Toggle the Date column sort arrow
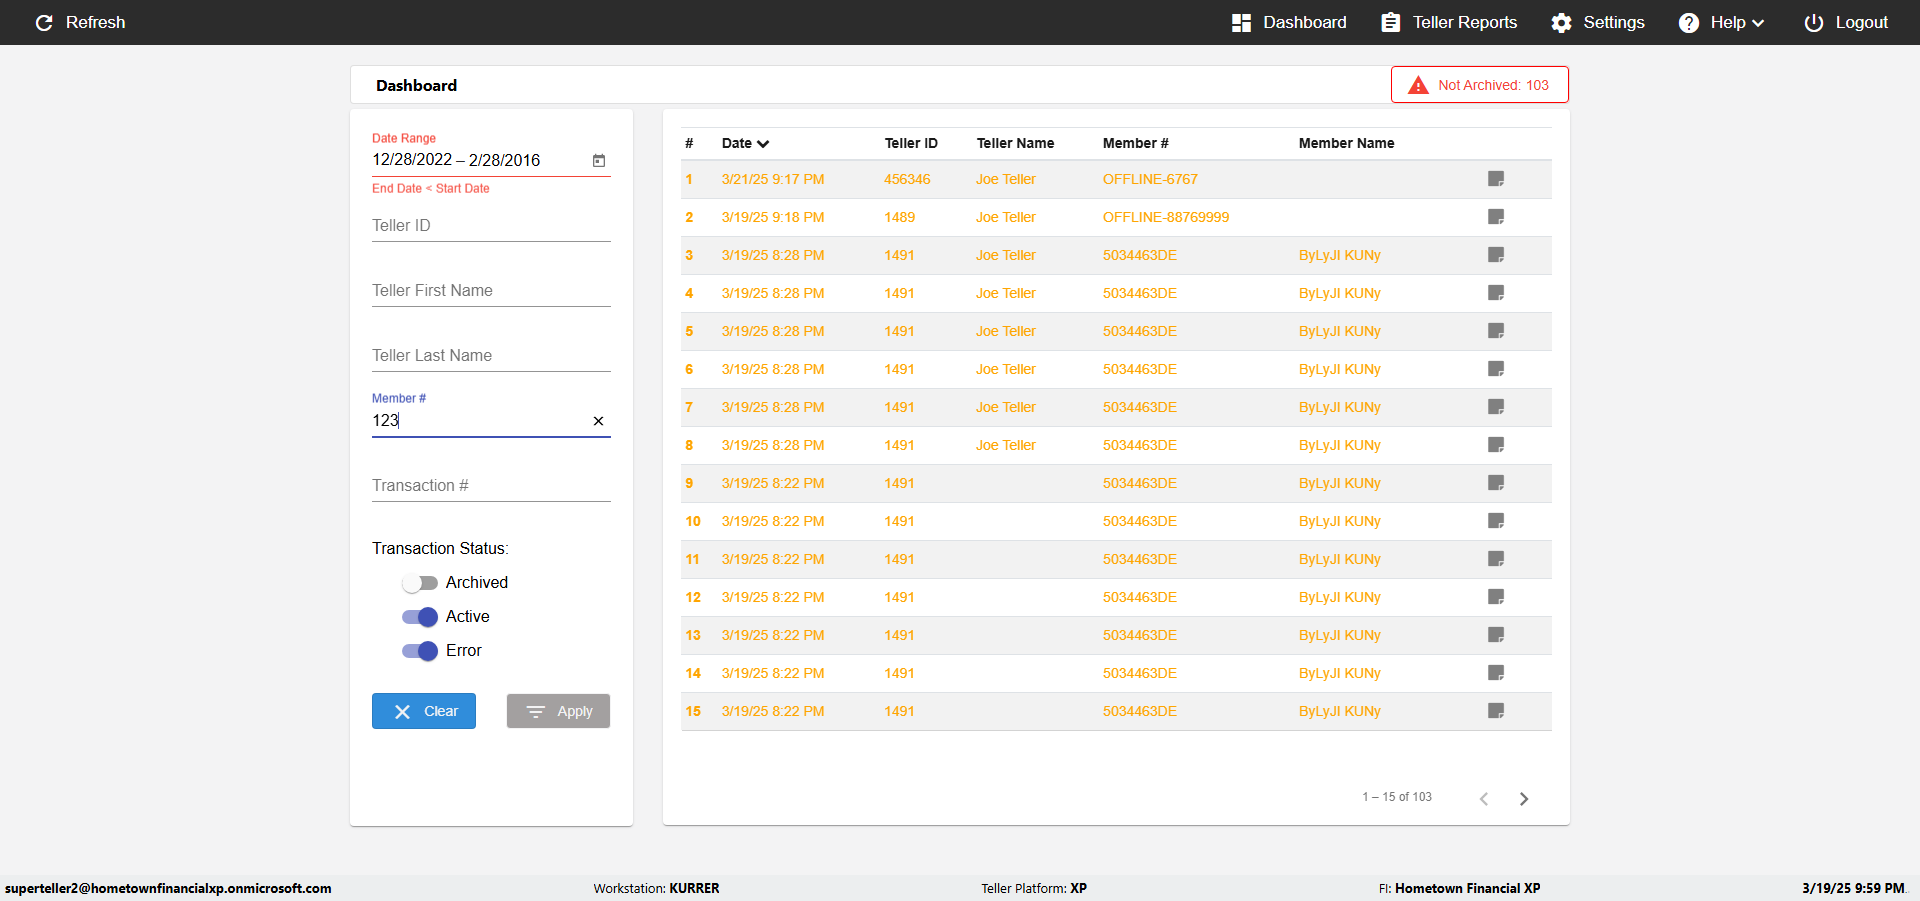This screenshot has width=1920, height=901. click(x=763, y=144)
